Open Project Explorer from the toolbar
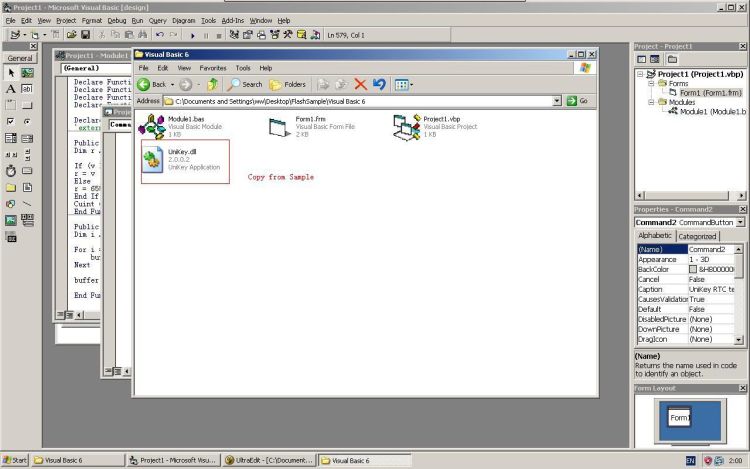The image size is (750, 469). point(234,34)
